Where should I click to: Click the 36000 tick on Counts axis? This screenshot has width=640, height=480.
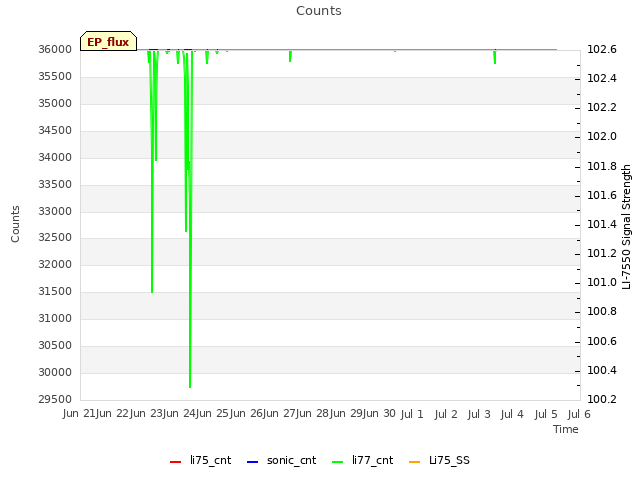tap(55, 49)
